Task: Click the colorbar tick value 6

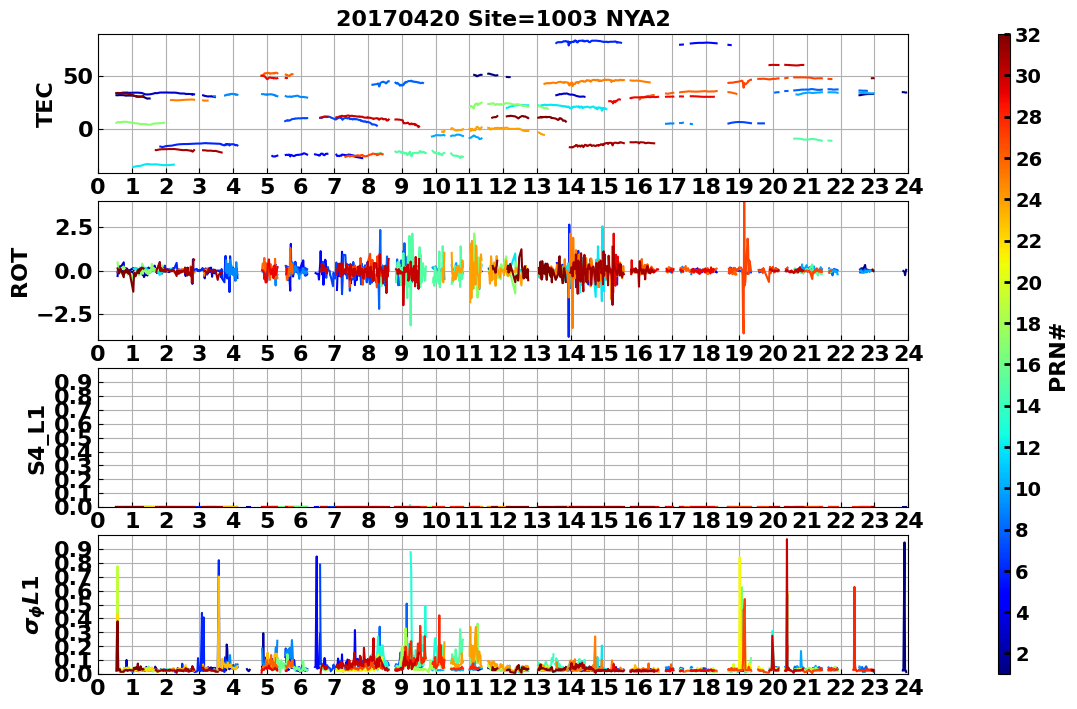Action: click(x=1022, y=571)
